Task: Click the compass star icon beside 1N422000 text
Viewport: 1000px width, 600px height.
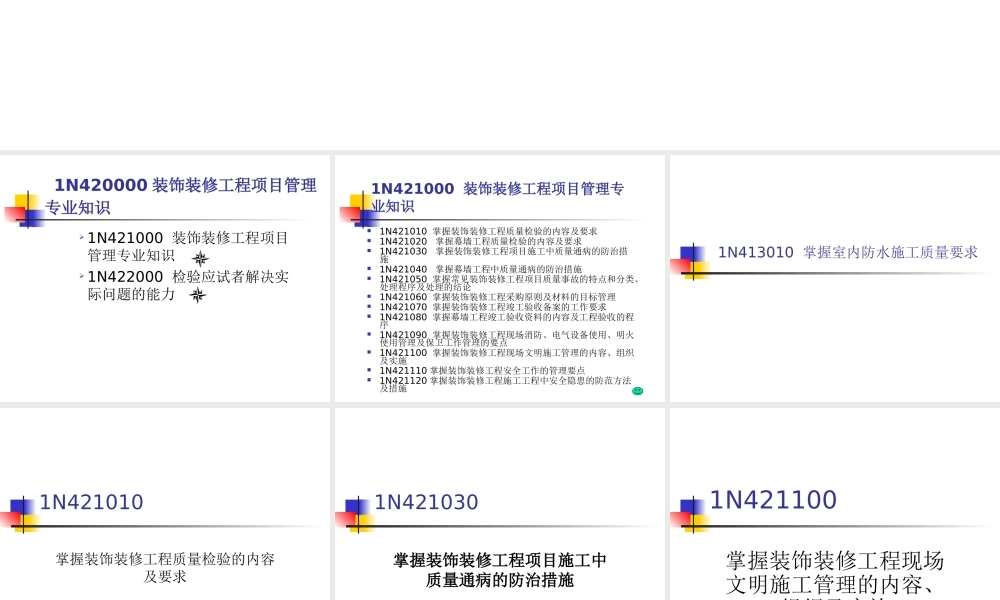Action: [x=198, y=295]
